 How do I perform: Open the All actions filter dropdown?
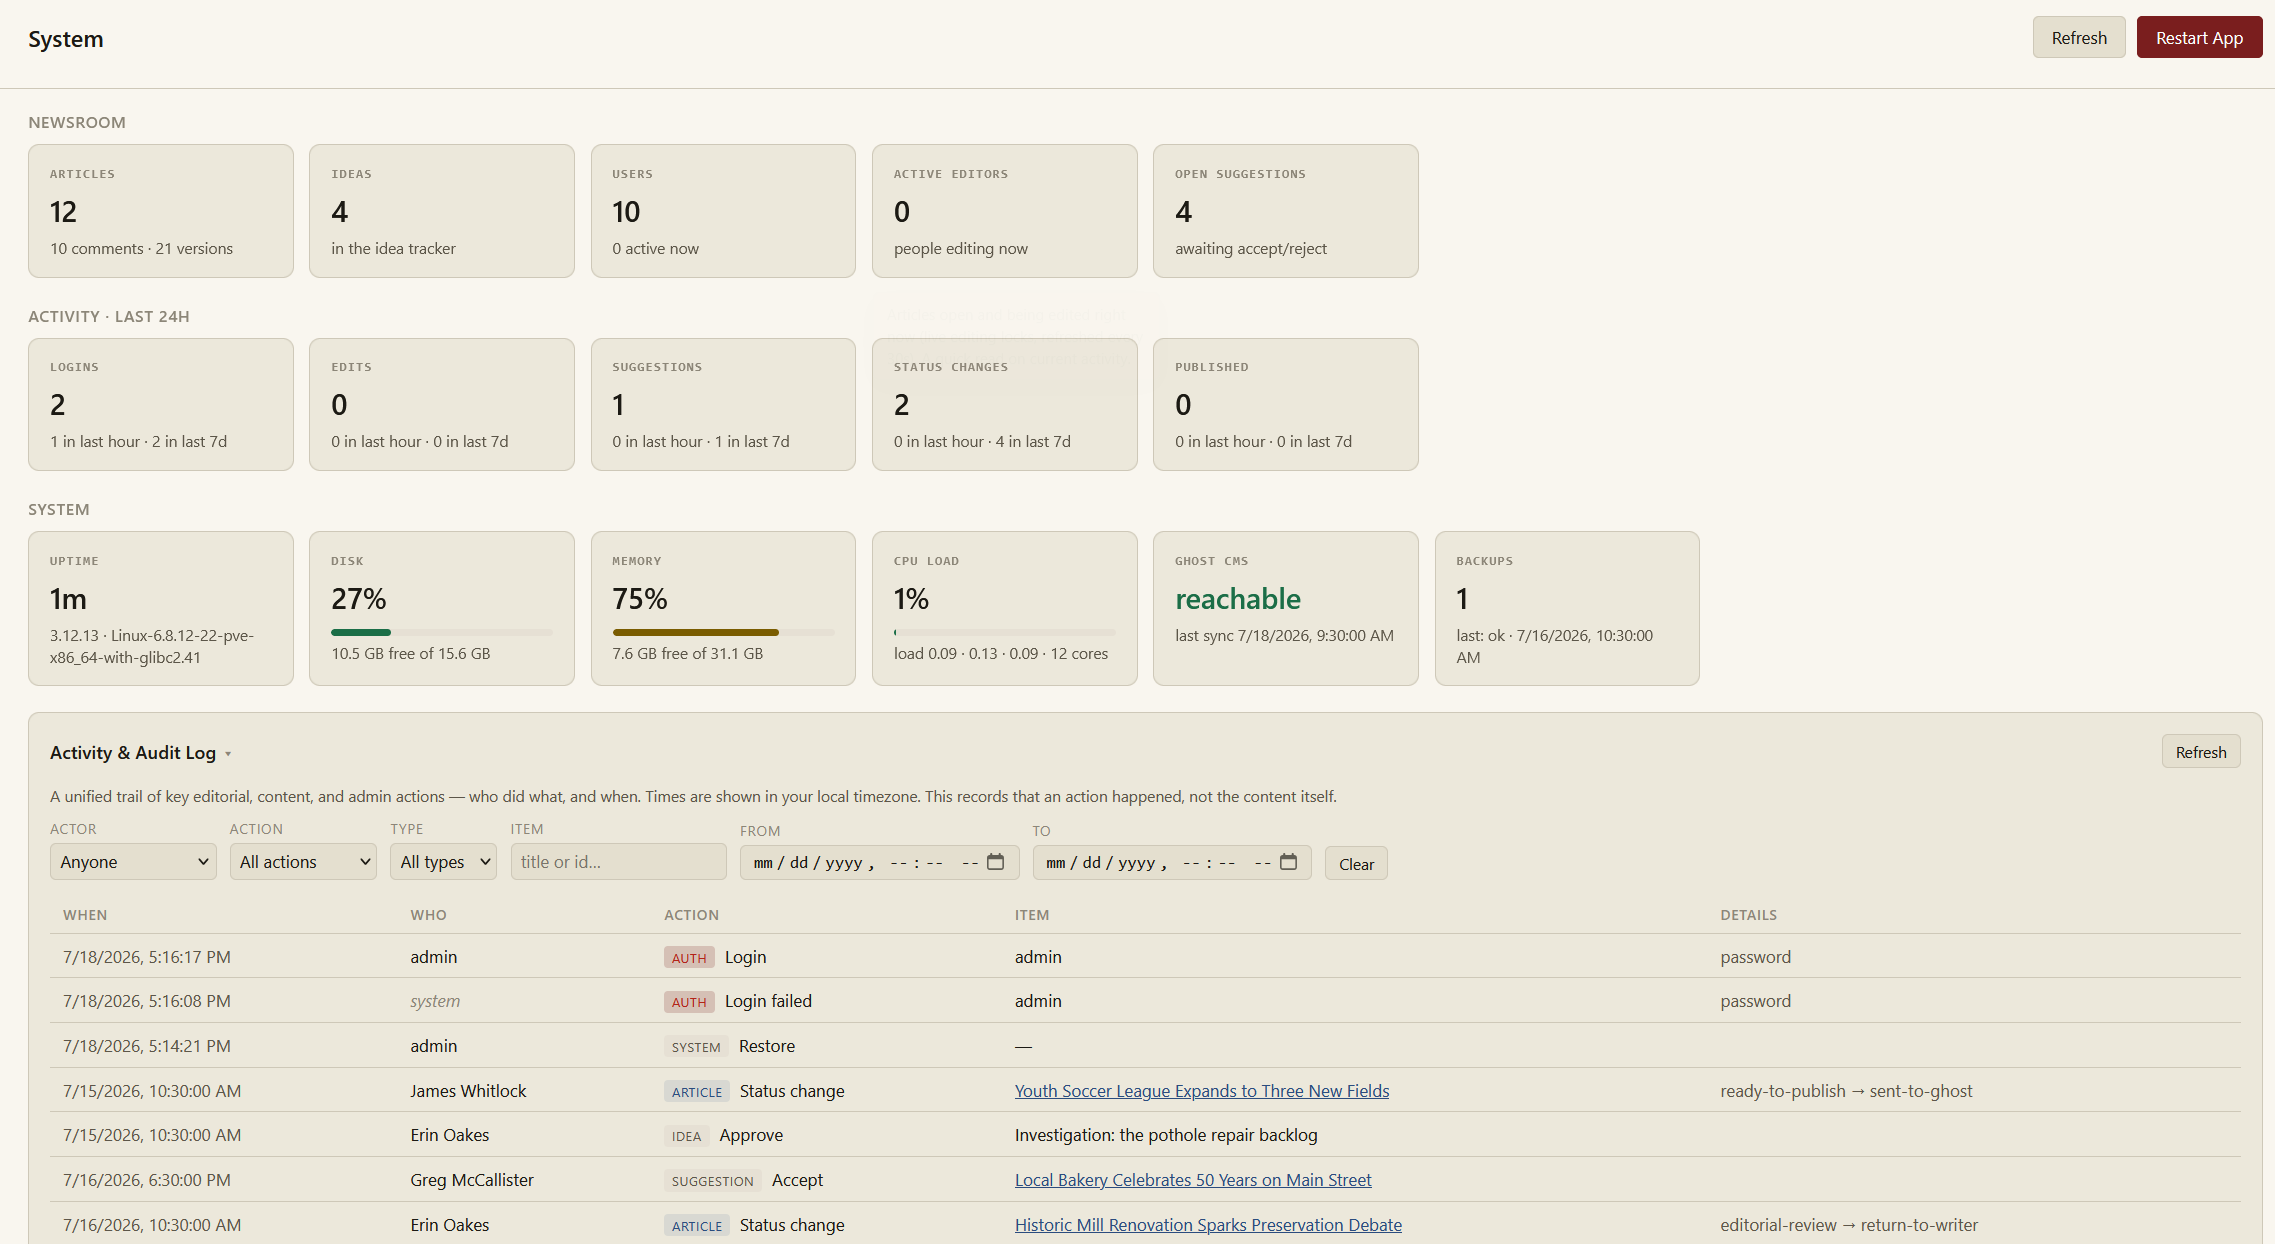[303, 862]
